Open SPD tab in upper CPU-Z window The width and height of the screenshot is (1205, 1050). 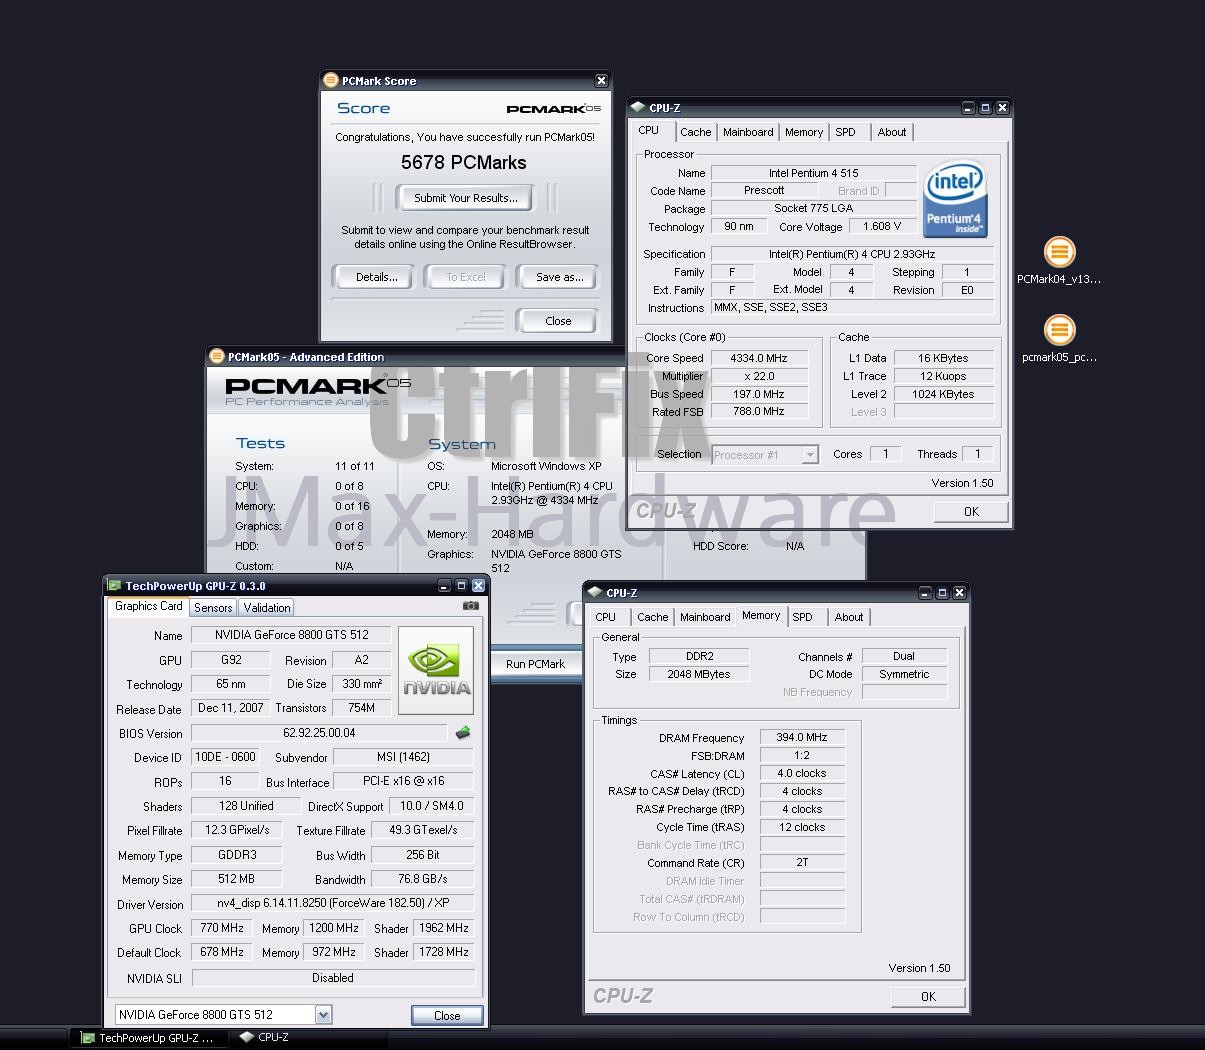pos(846,132)
